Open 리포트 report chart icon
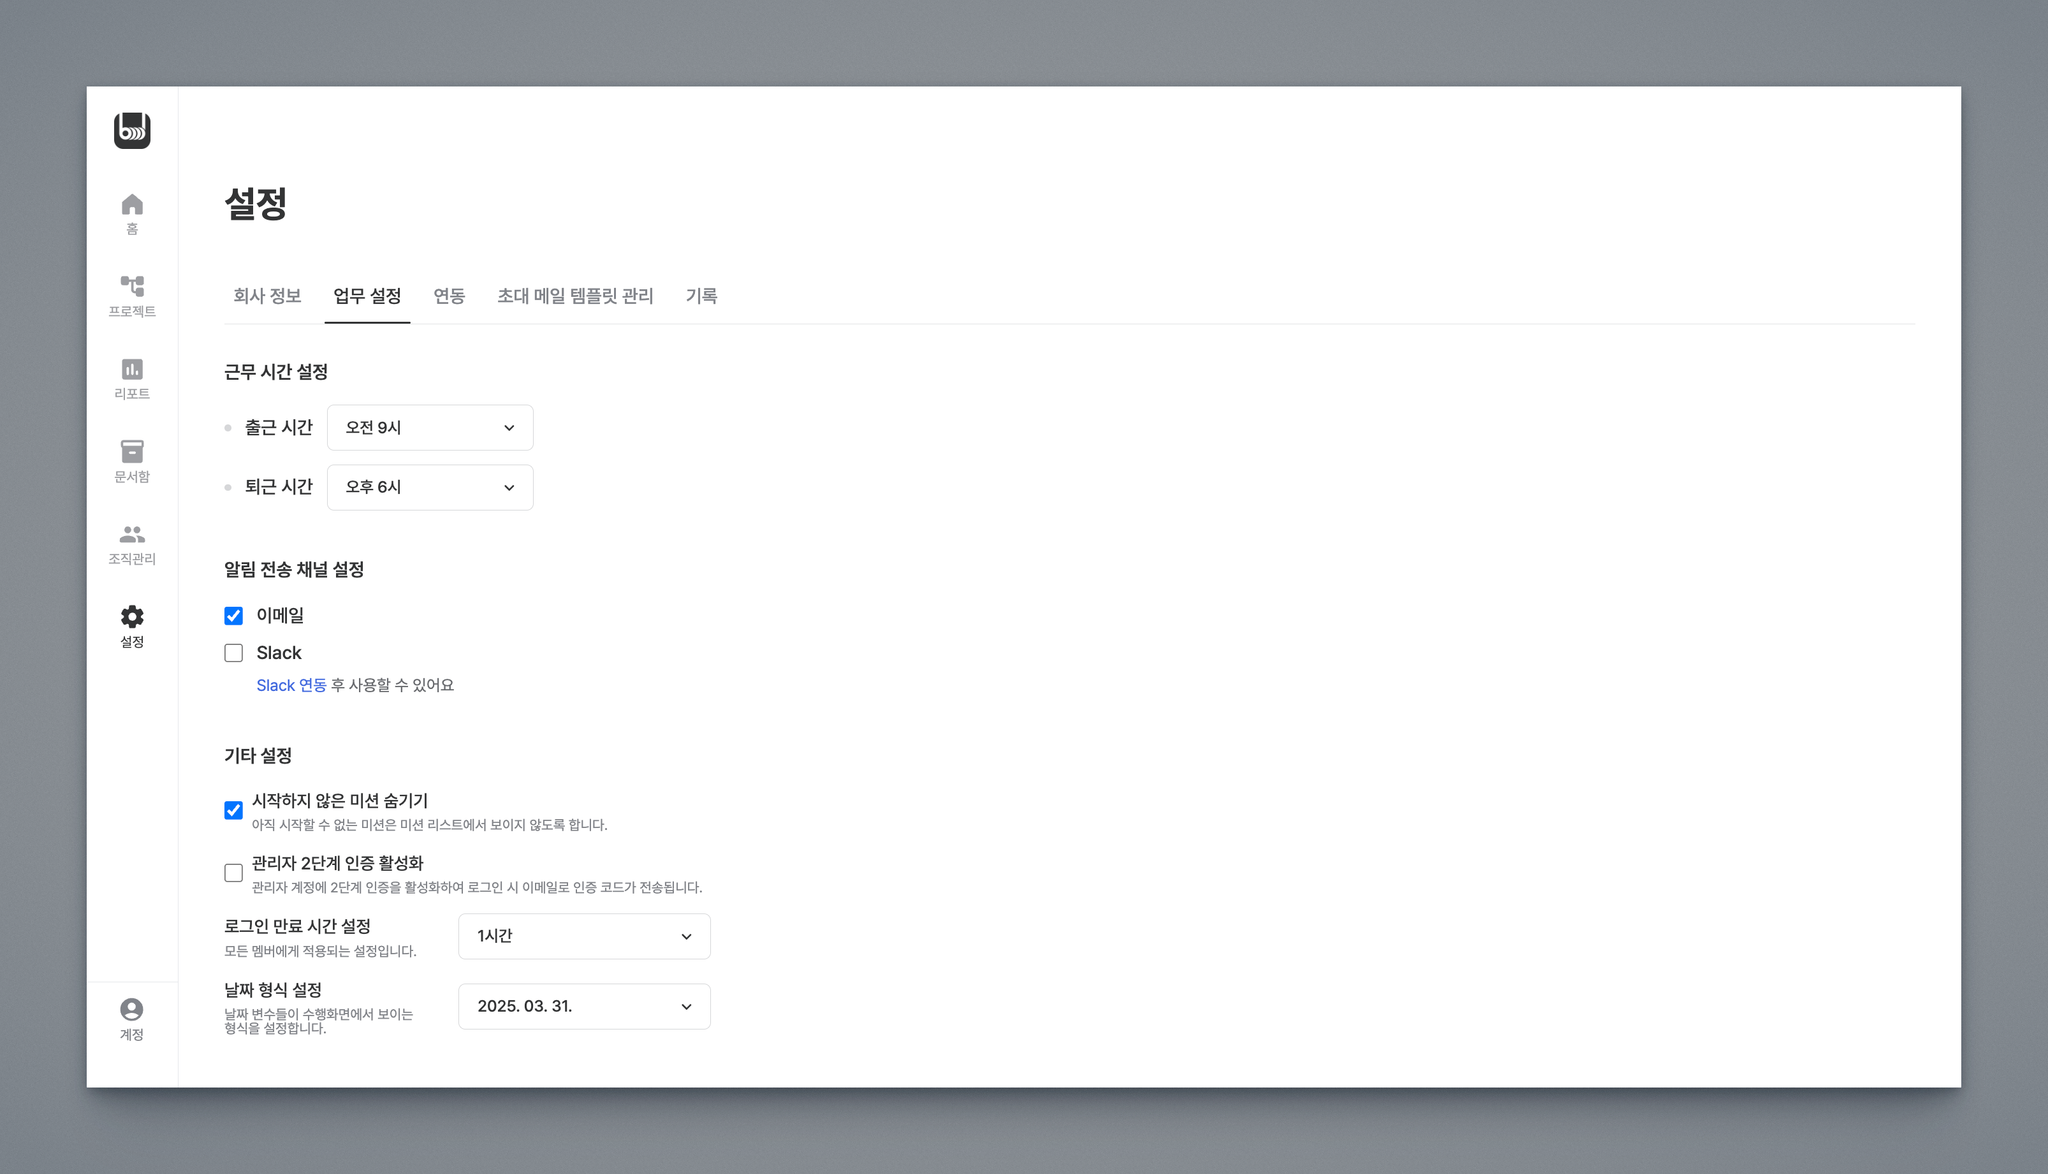 pyautogui.click(x=132, y=370)
